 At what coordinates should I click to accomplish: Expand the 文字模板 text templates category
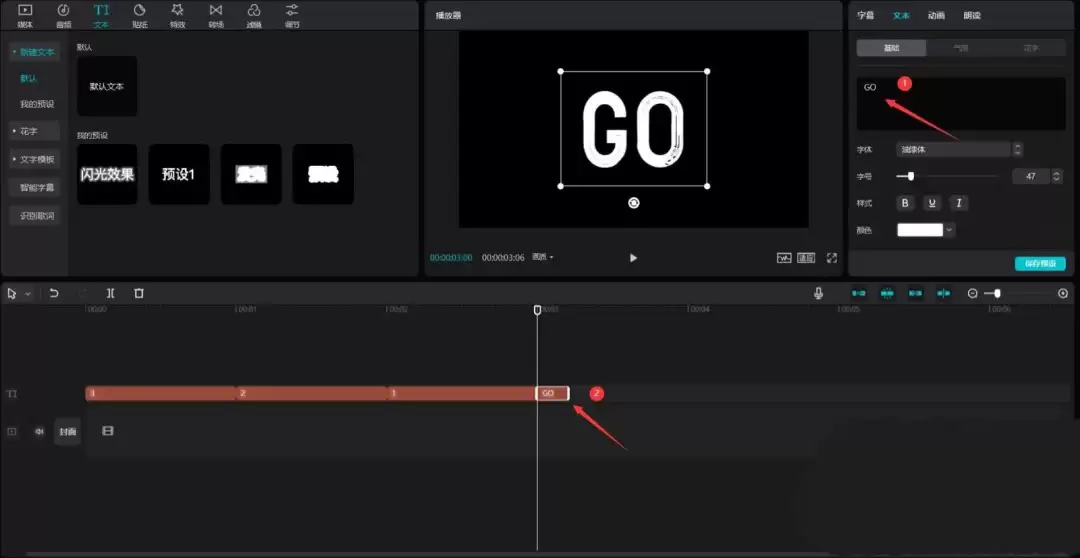tap(35, 159)
